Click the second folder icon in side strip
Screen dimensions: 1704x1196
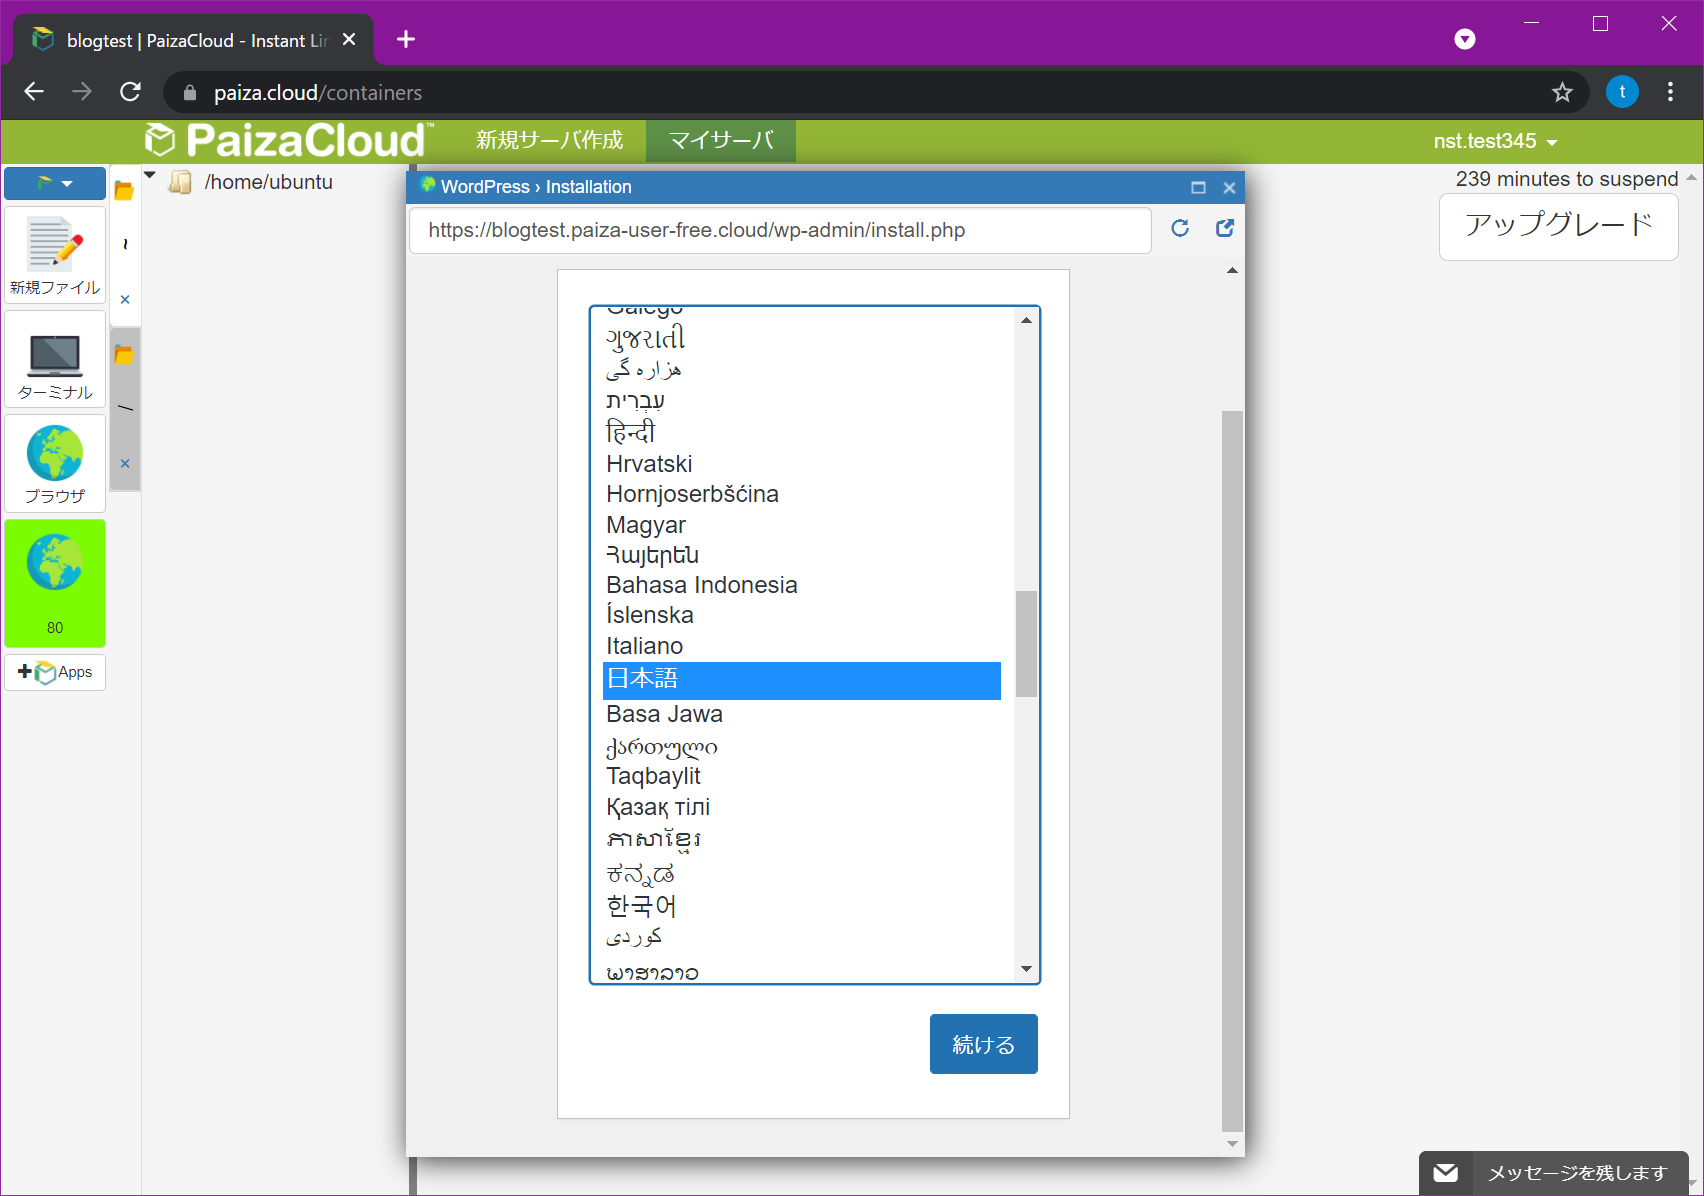(124, 354)
